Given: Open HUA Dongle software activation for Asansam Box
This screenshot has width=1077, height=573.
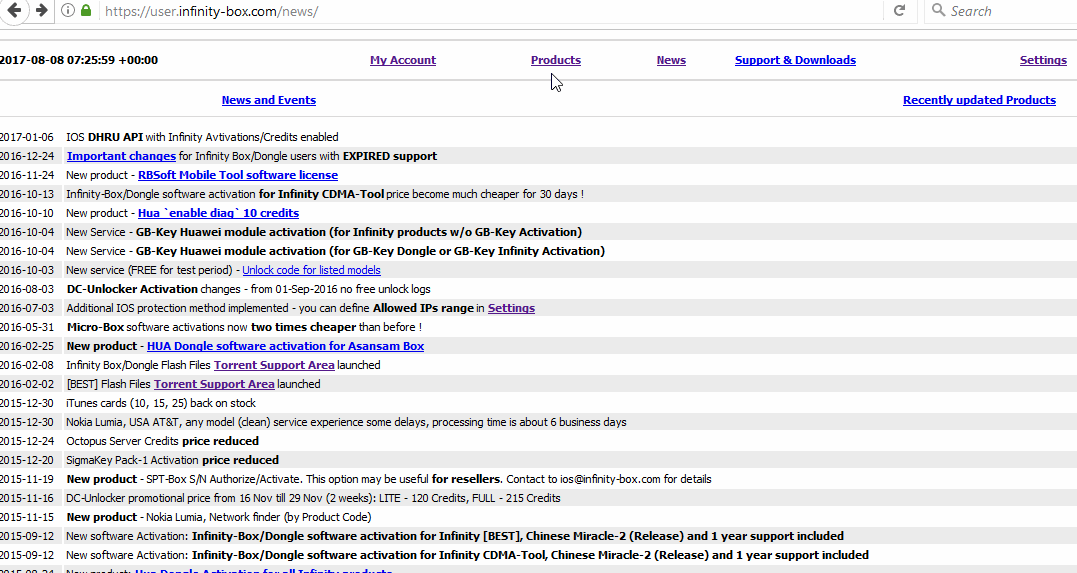Looking at the screenshot, I should 285,346.
